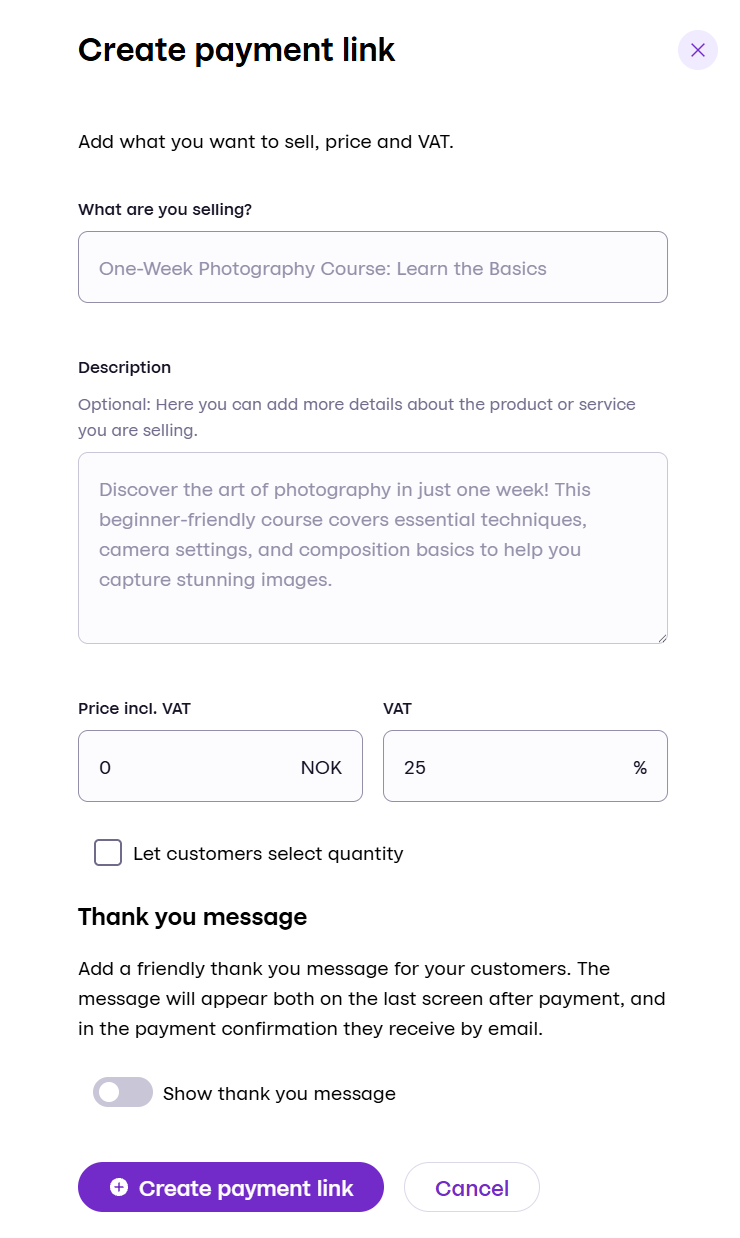Click the % symbol in the VAT field

[x=640, y=766]
